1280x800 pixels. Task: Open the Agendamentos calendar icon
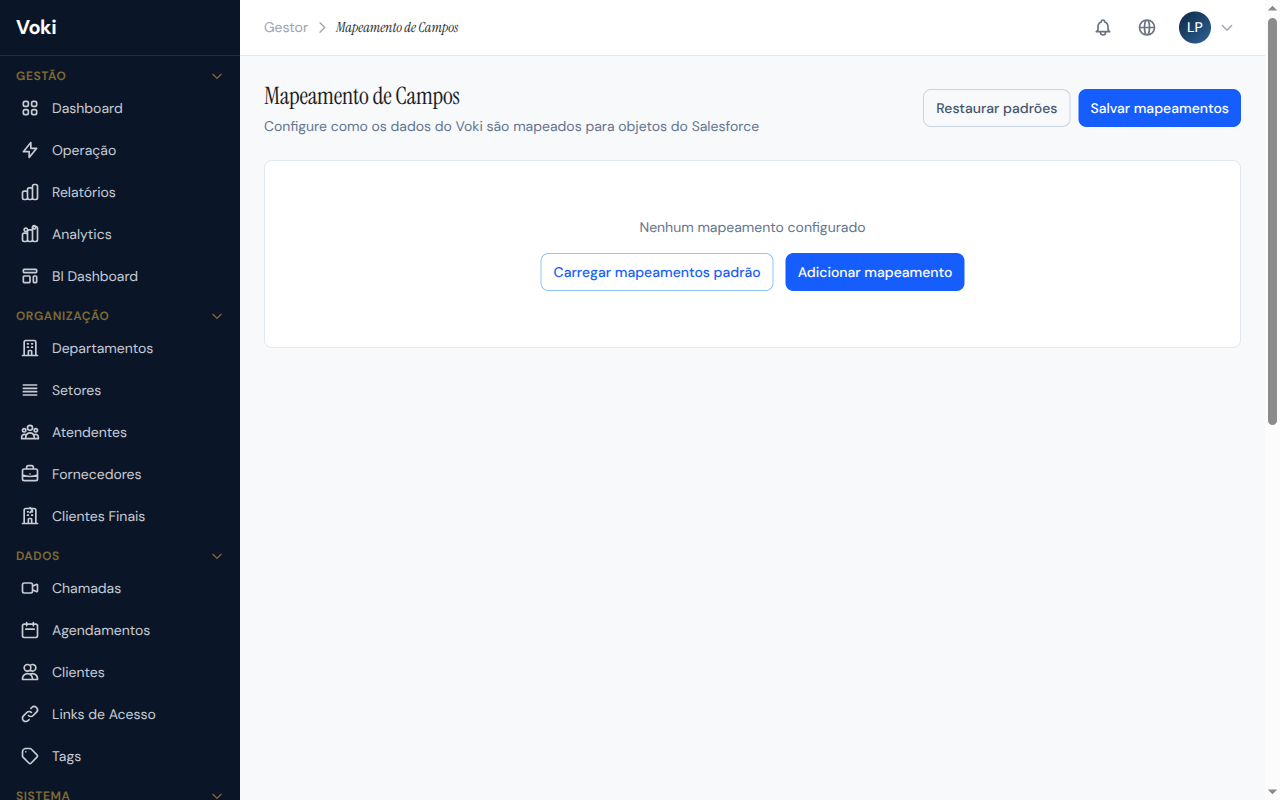(31, 630)
